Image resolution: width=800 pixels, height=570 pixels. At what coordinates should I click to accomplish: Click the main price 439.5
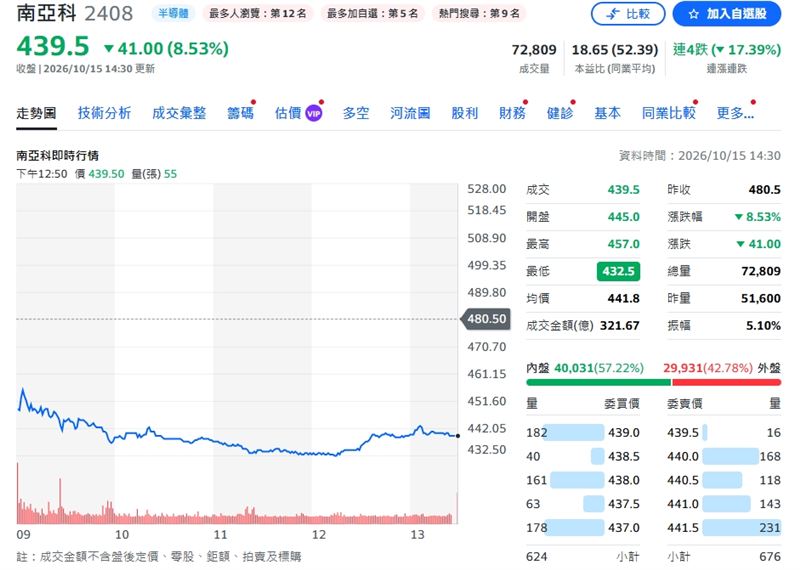[53, 46]
